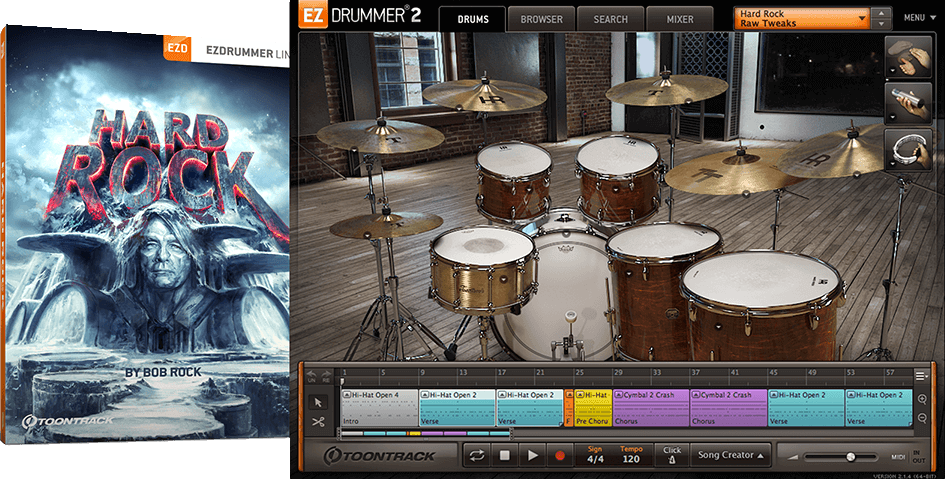Image resolution: width=945 pixels, height=479 pixels.
Task: Click the playhead marker at bar 1
Action: (x=342, y=381)
